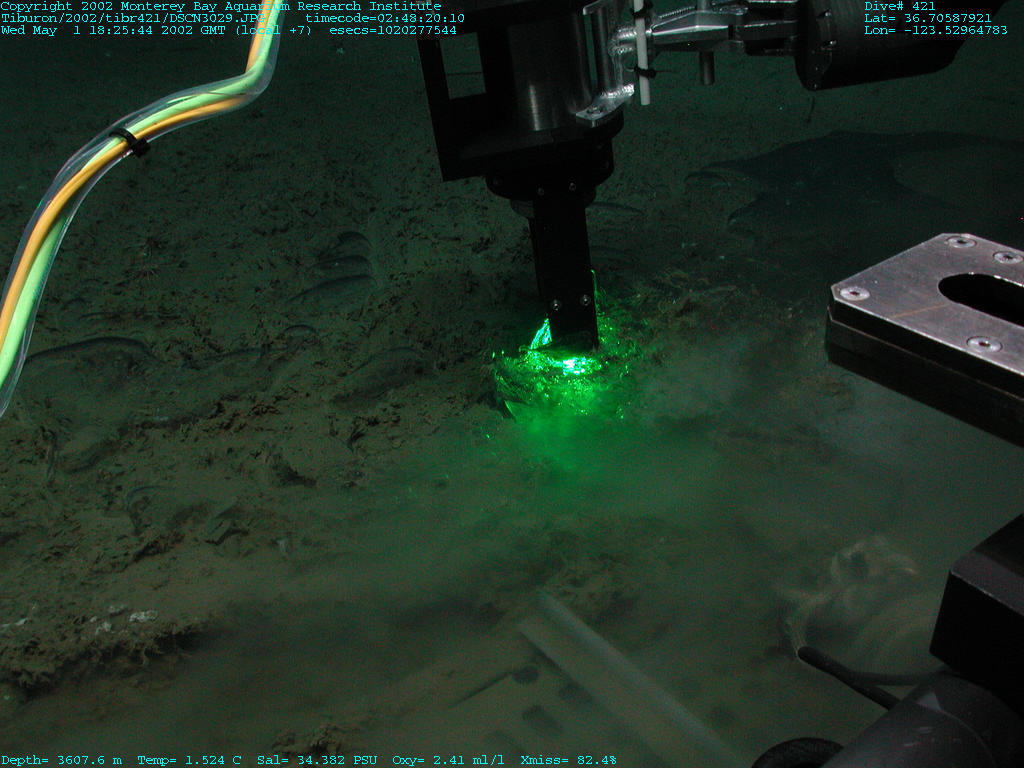Click the "Depth= 3607.6 m" readout
This screenshot has width=1024, height=768.
(61, 760)
